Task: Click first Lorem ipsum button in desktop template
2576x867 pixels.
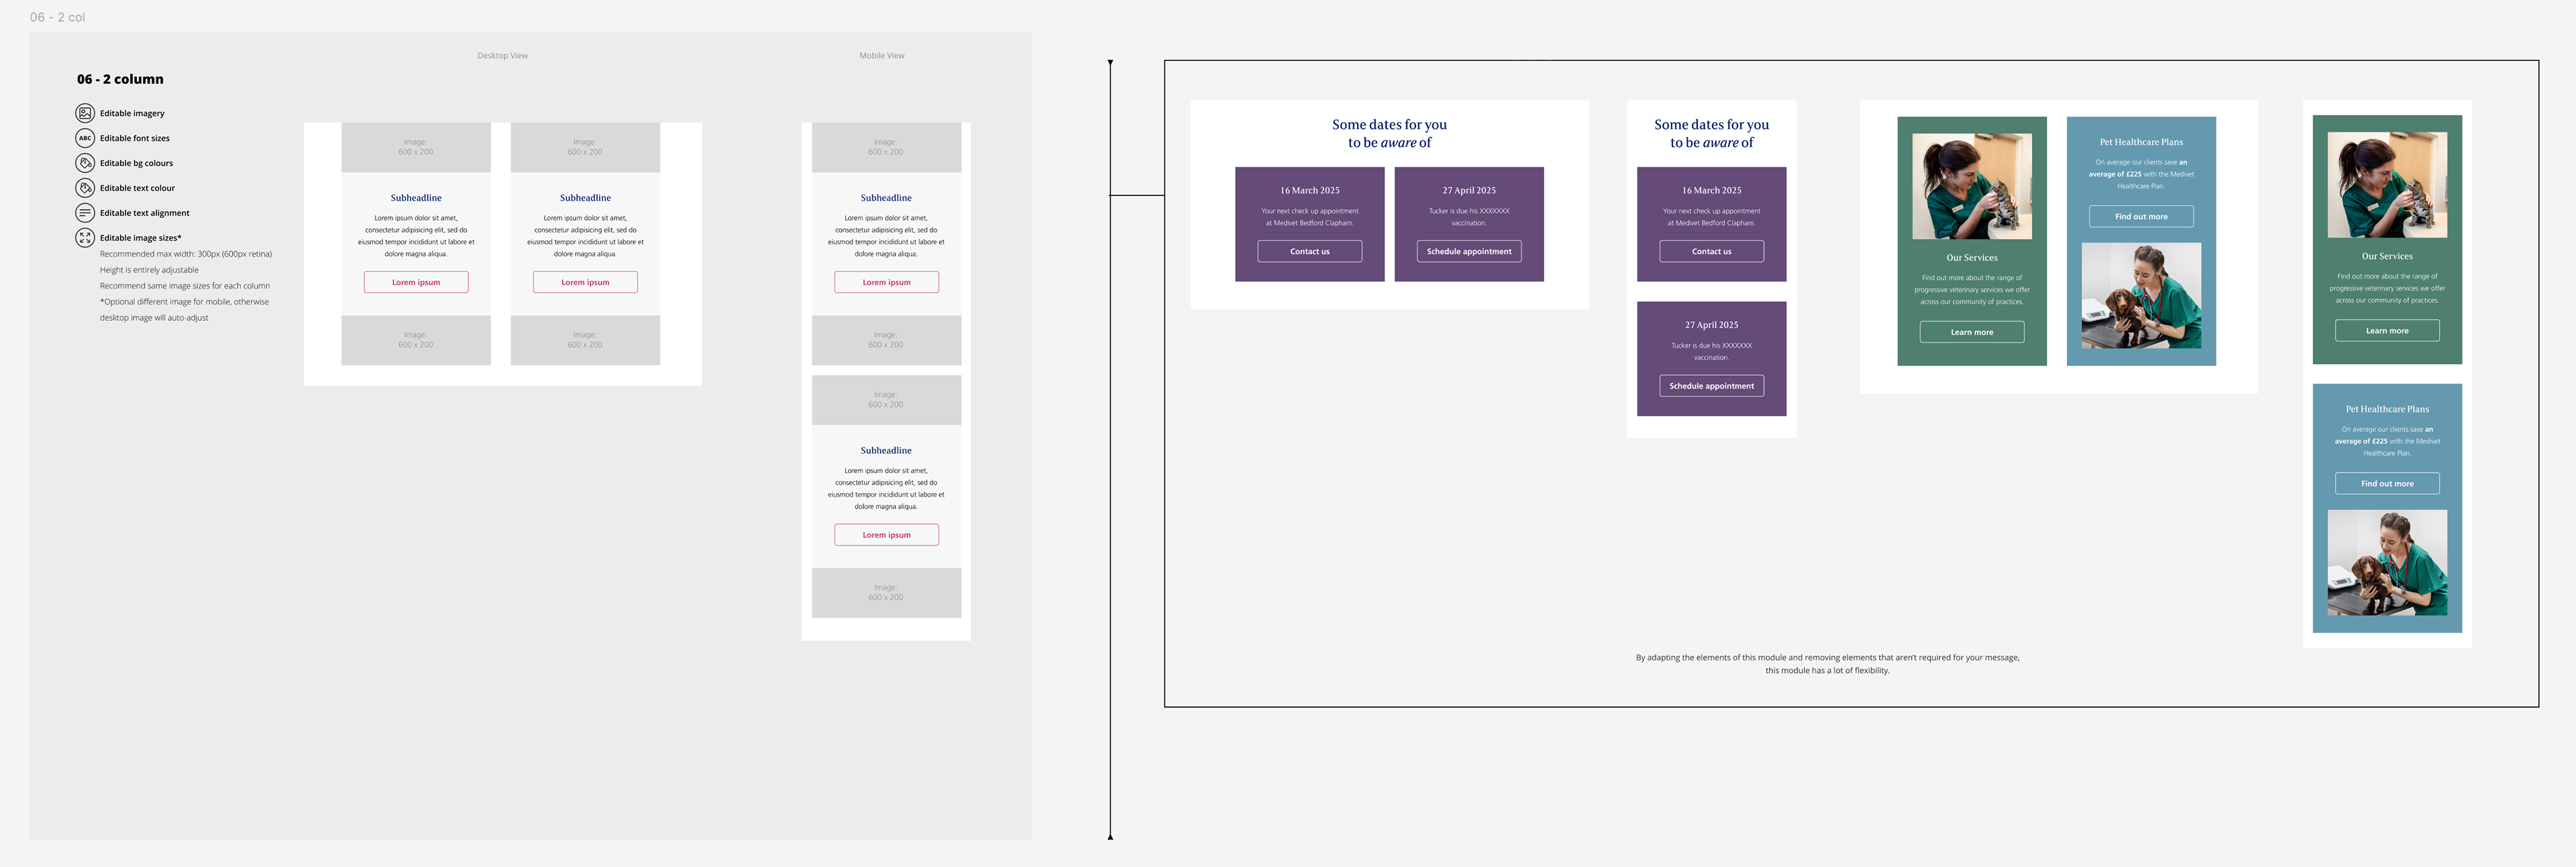Action: [416, 282]
